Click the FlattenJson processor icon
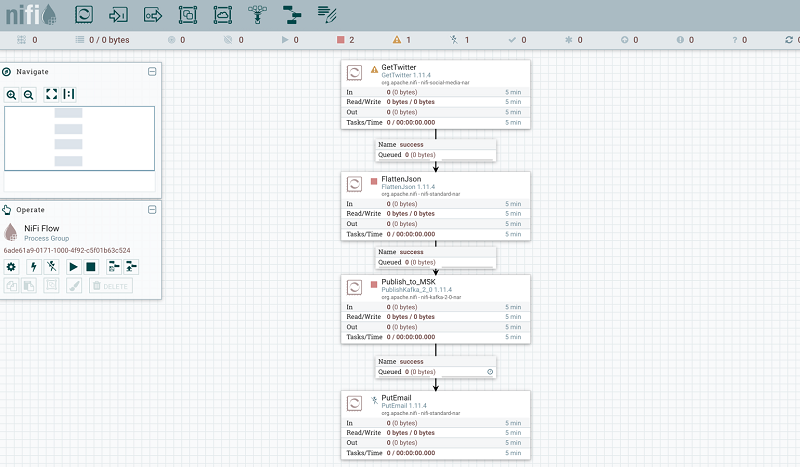This screenshot has height=467, width=800. click(355, 184)
